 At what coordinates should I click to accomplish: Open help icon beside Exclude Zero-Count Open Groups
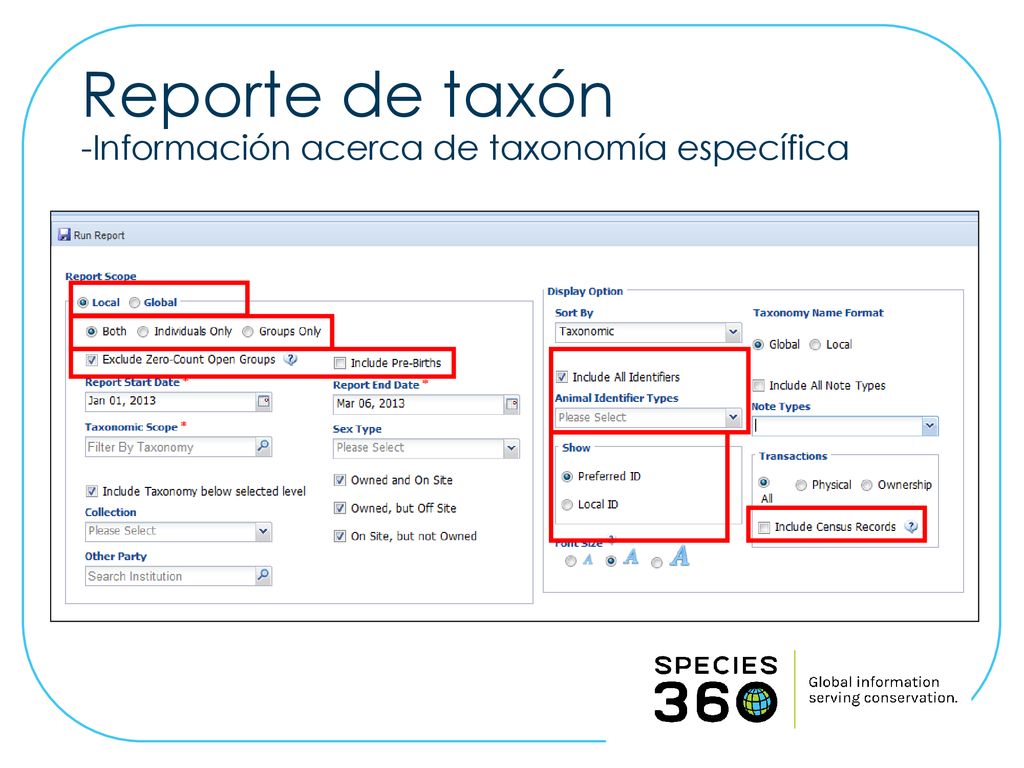[x=291, y=359]
